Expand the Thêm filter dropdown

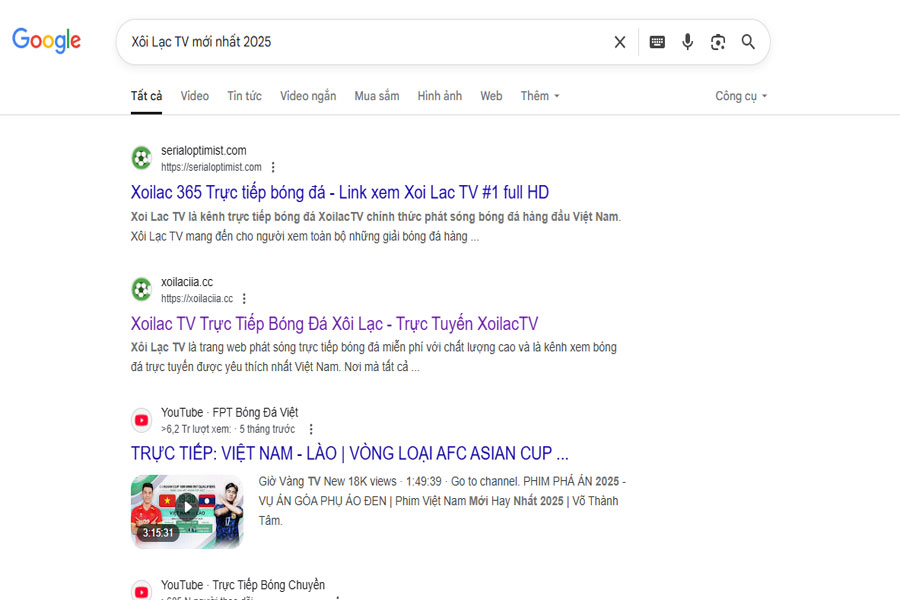(x=540, y=96)
